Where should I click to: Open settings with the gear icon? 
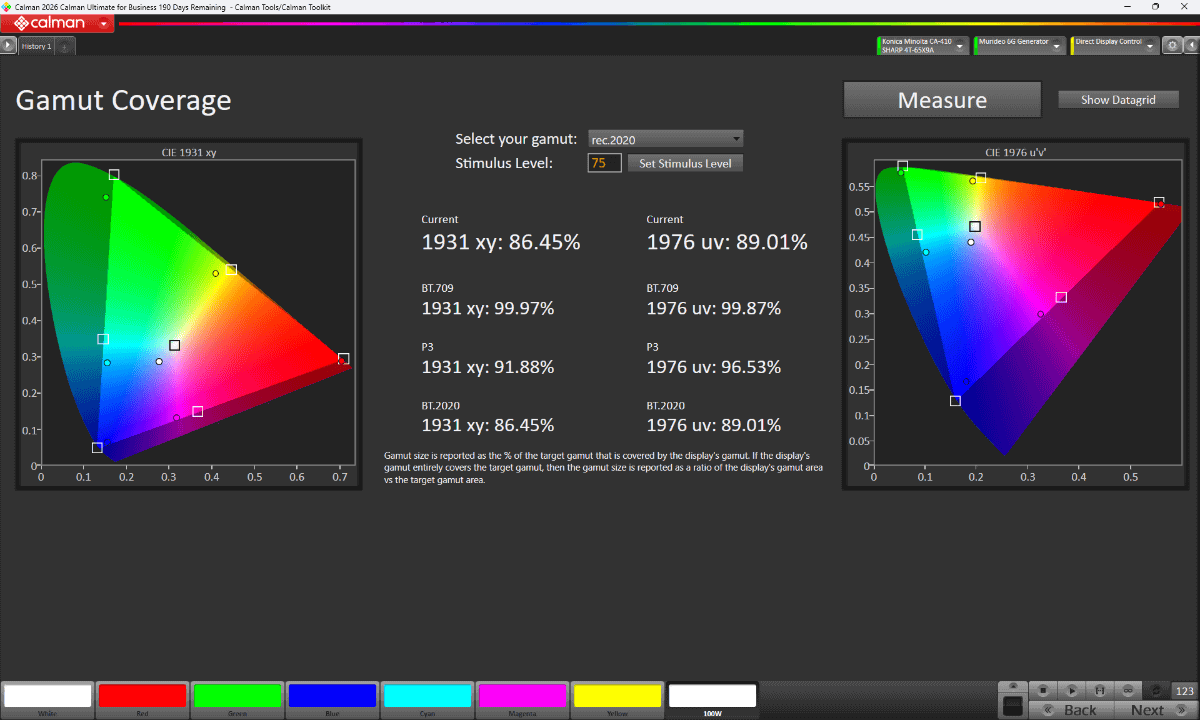pyautogui.click(x=1173, y=45)
